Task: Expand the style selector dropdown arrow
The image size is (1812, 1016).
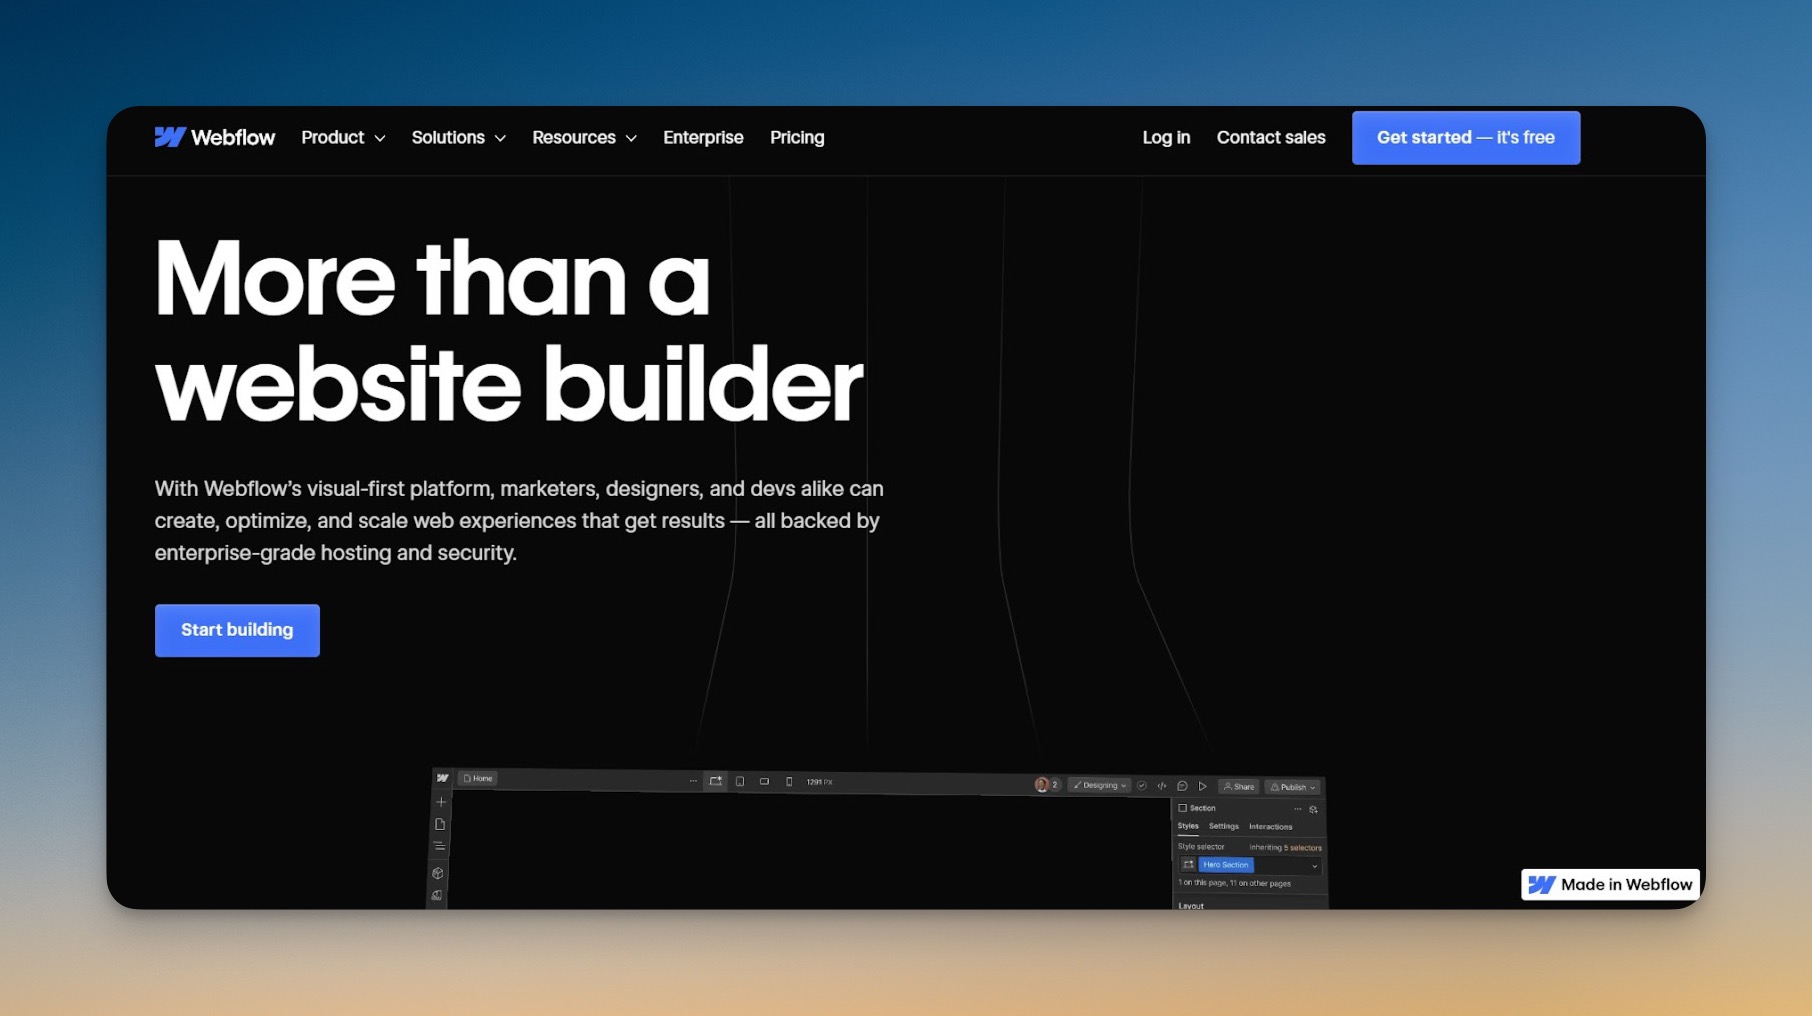Action: coord(1314,866)
